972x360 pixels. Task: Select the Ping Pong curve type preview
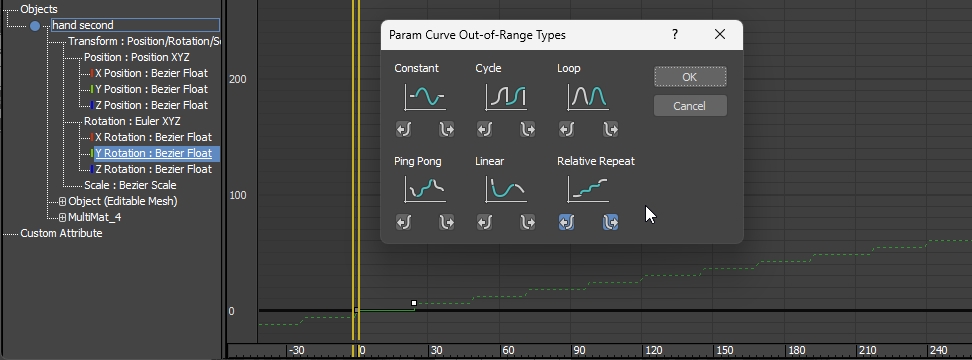pos(425,189)
